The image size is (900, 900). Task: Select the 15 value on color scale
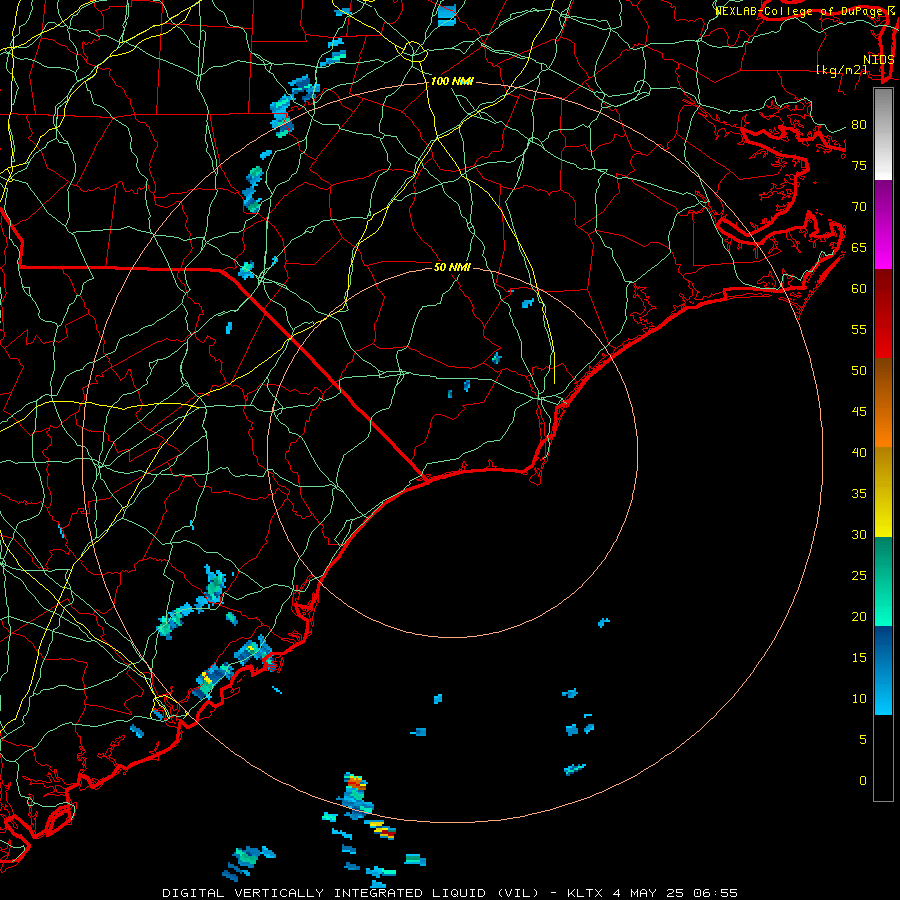click(859, 657)
